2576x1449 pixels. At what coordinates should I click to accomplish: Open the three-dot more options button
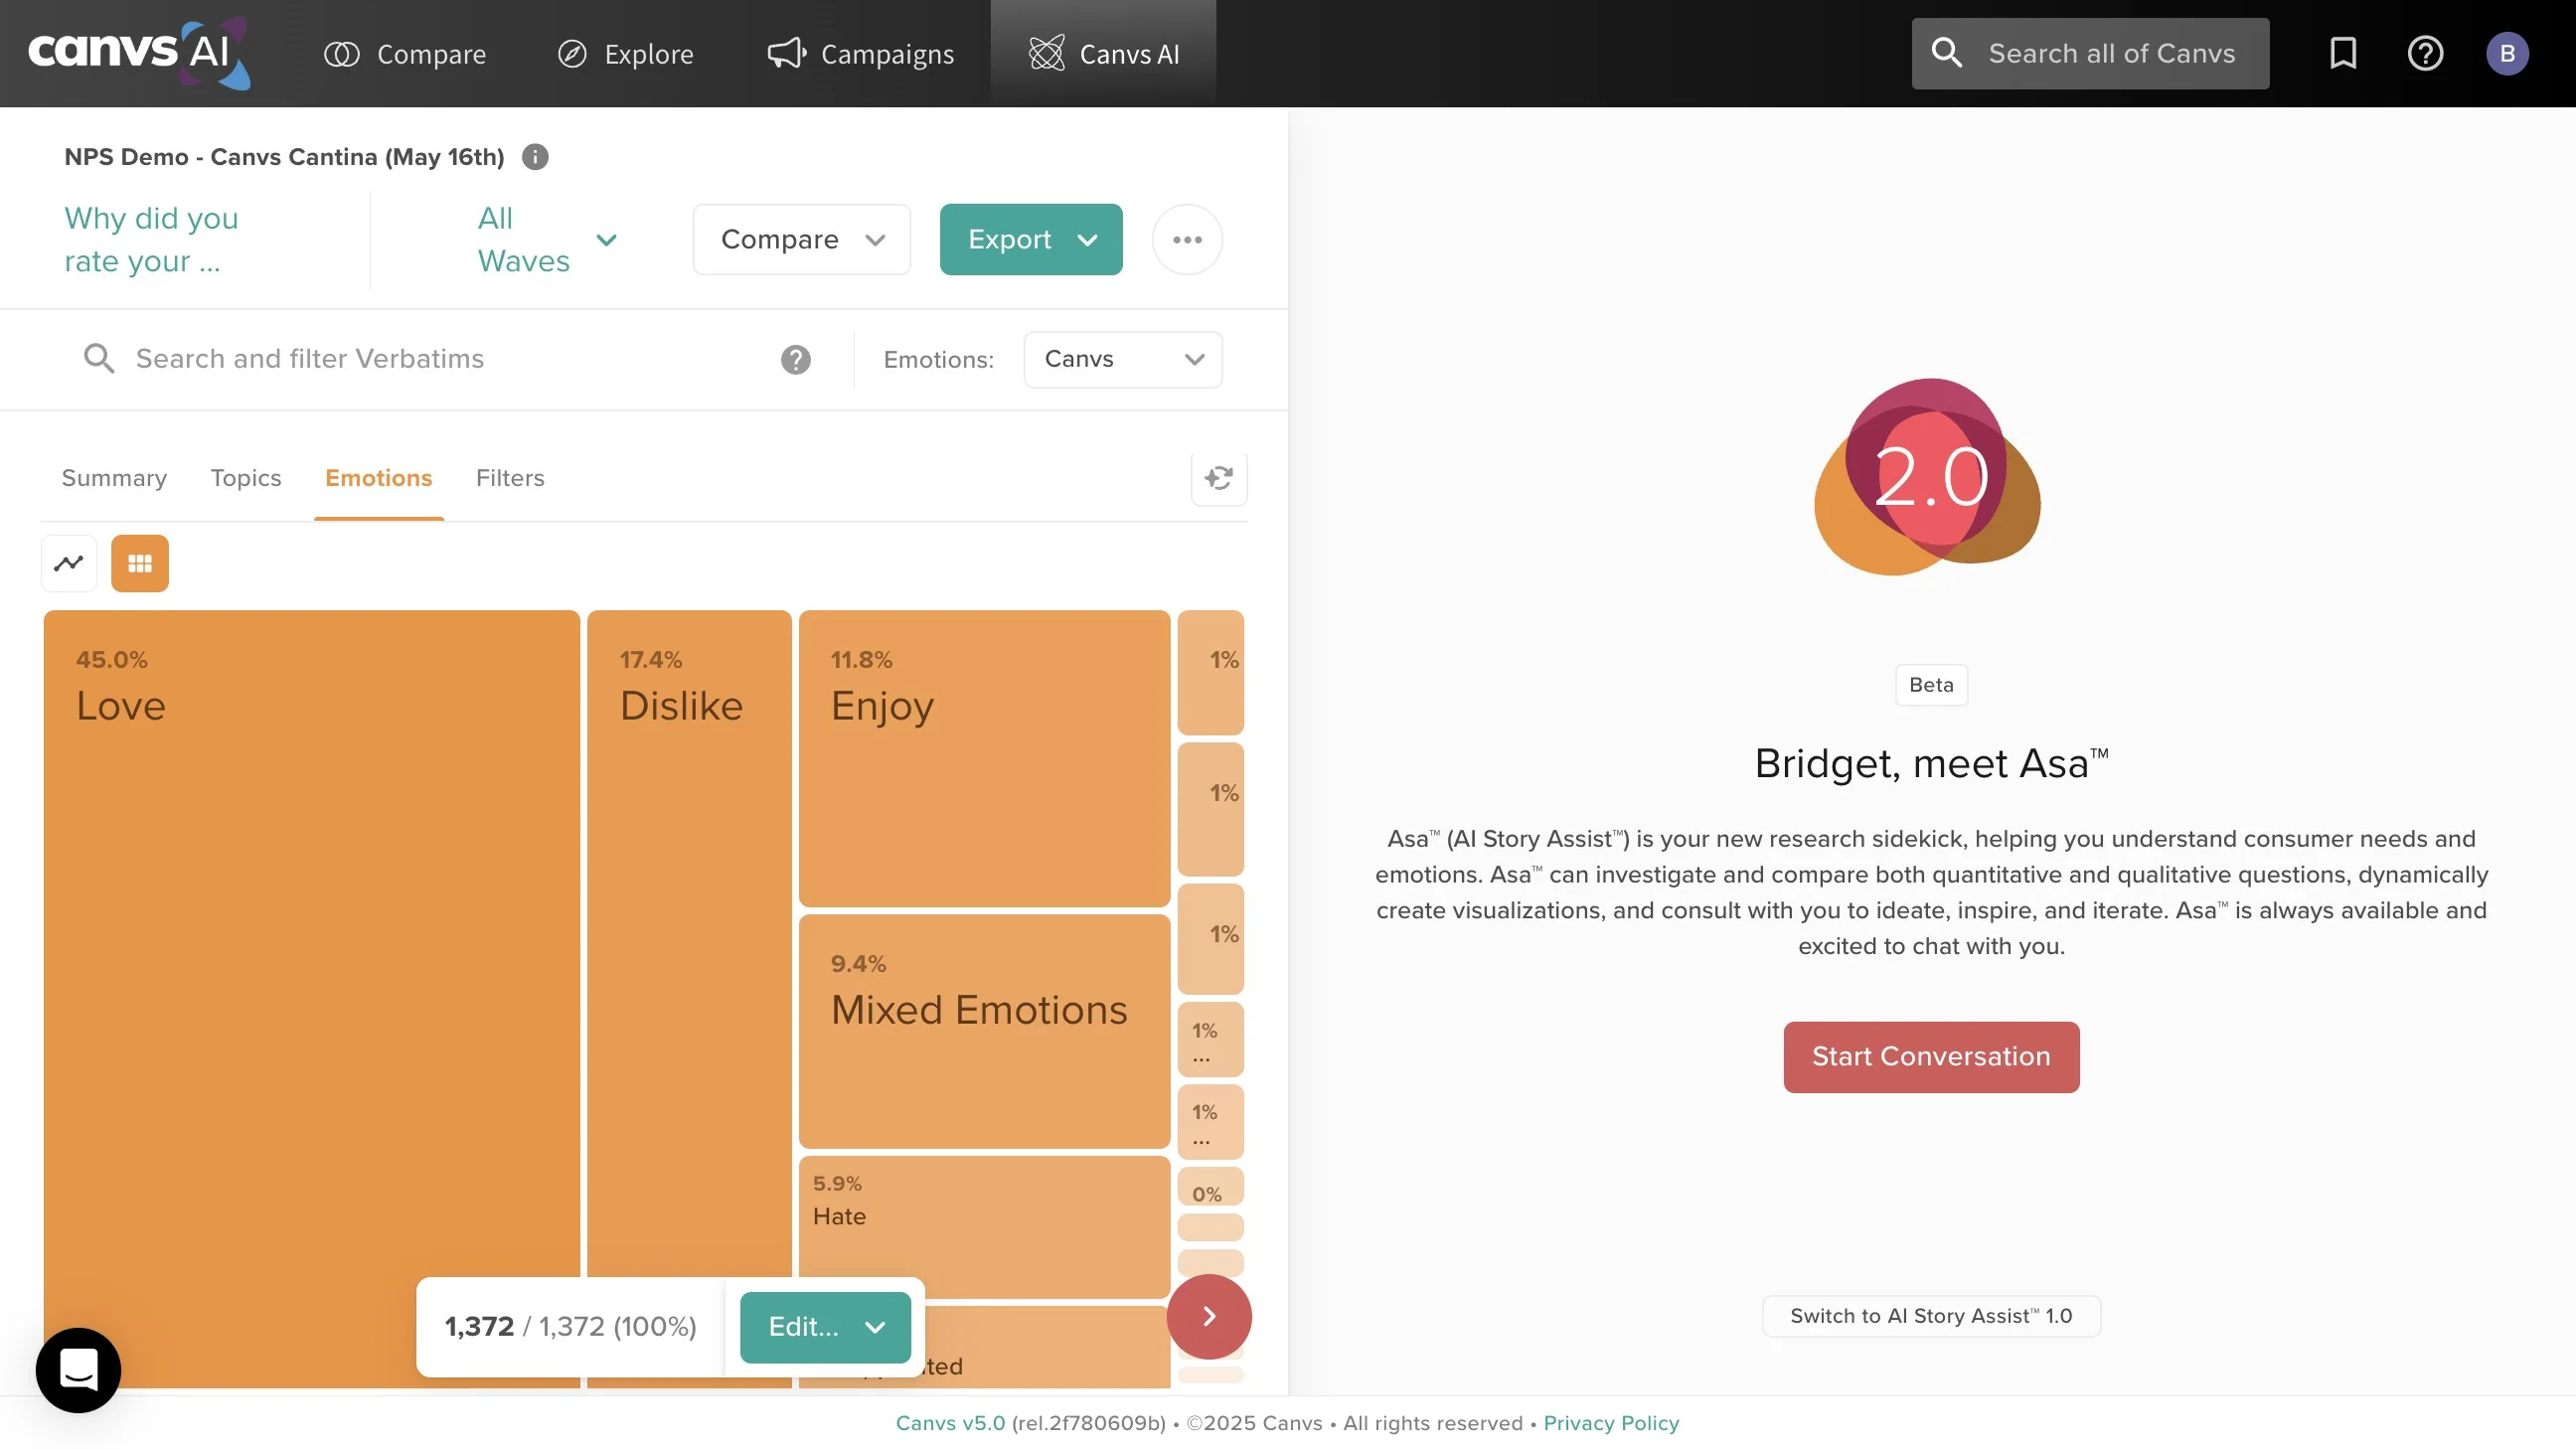click(1187, 240)
